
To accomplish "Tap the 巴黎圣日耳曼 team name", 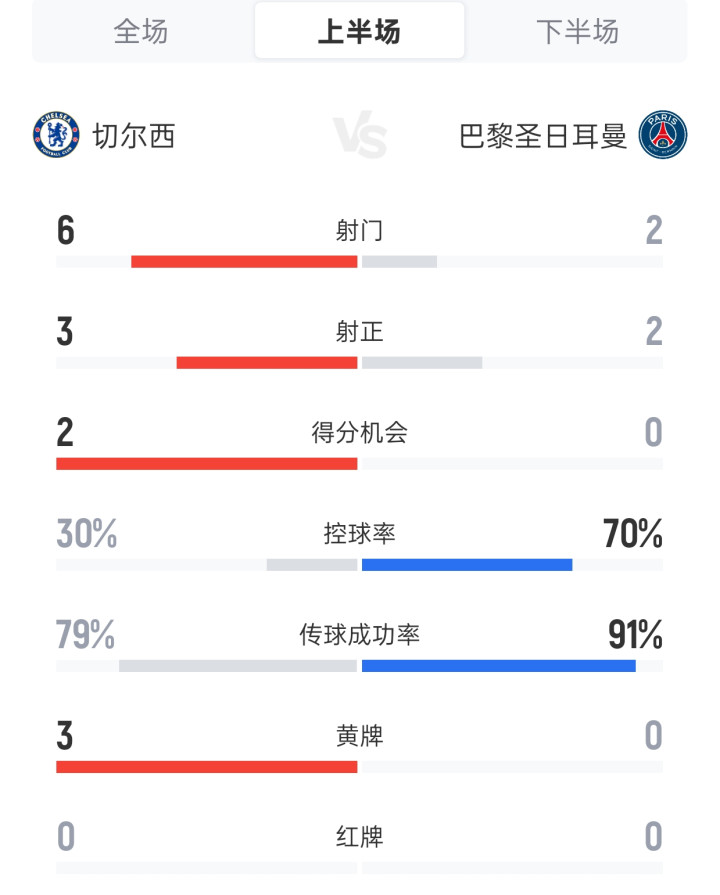I will (x=543, y=136).
